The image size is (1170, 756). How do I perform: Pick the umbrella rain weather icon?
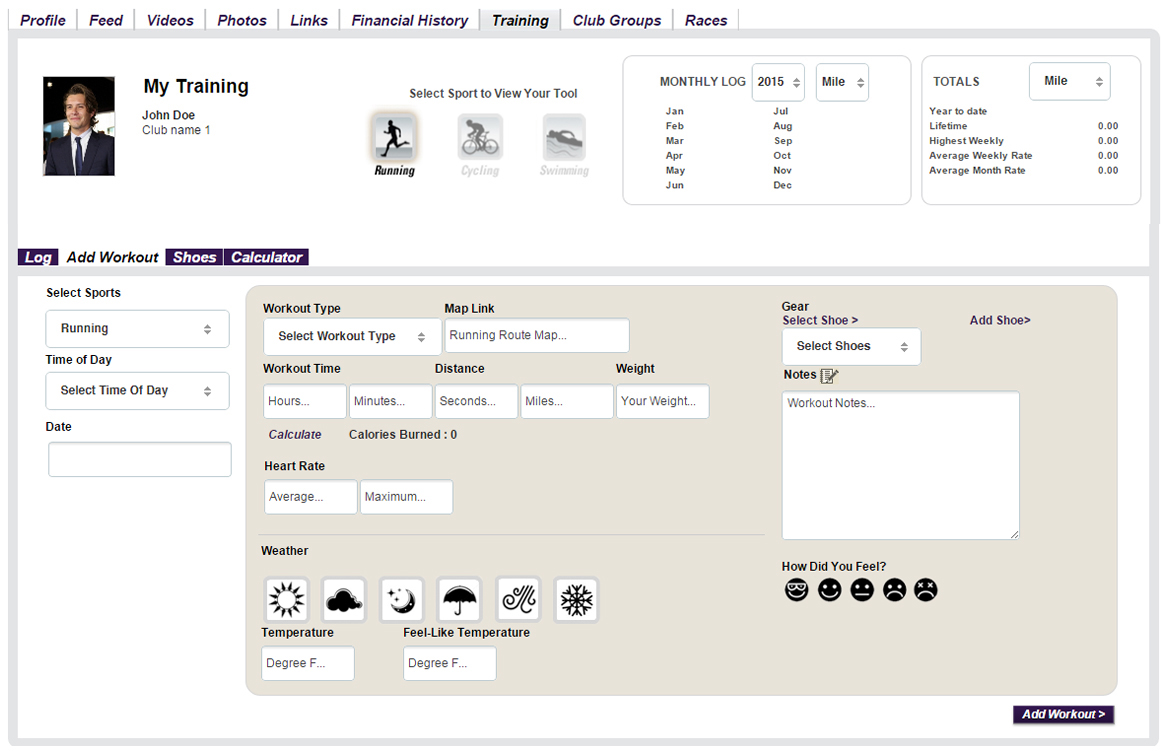tap(460, 600)
